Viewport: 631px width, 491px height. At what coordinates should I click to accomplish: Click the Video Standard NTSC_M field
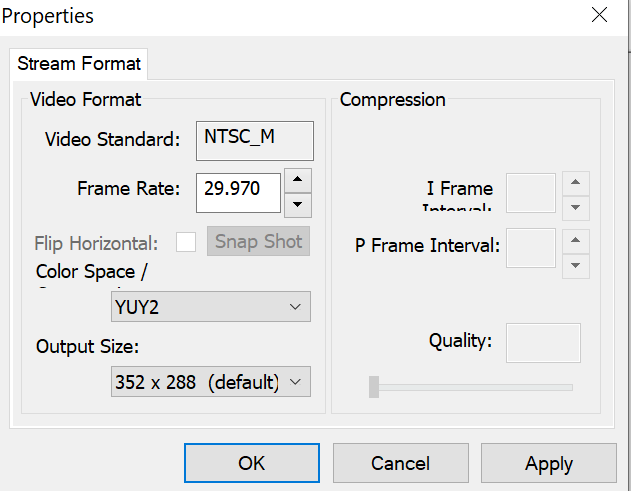point(255,140)
